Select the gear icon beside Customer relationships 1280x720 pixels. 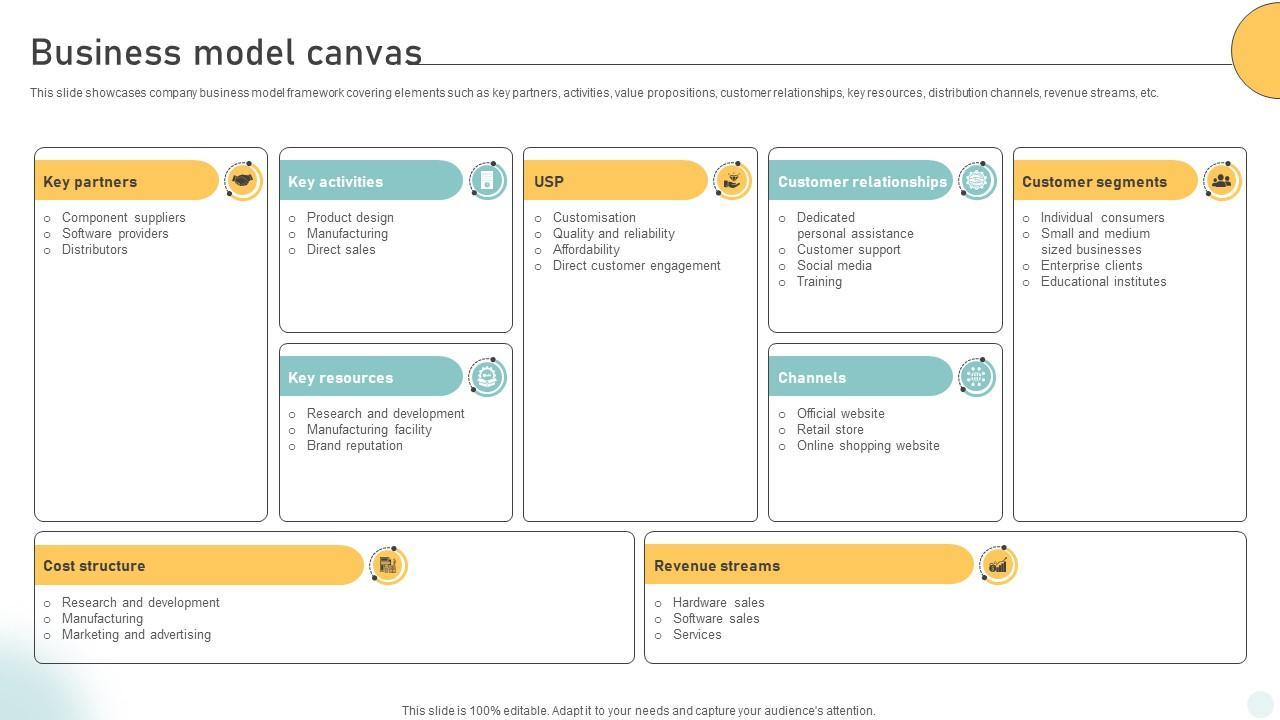pyautogui.click(x=977, y=181)
